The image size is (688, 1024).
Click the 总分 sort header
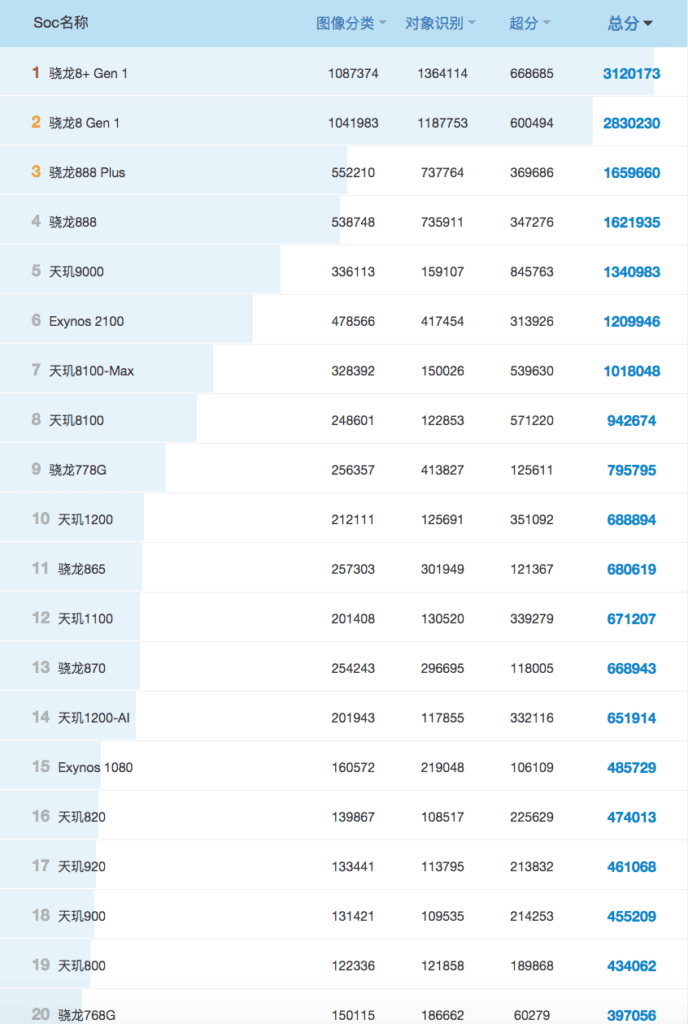(630, 23)
